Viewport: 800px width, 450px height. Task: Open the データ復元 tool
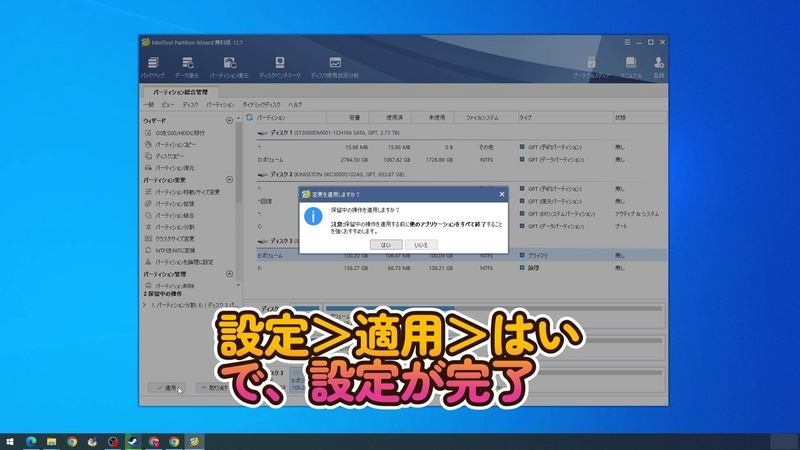pos(187,67)
